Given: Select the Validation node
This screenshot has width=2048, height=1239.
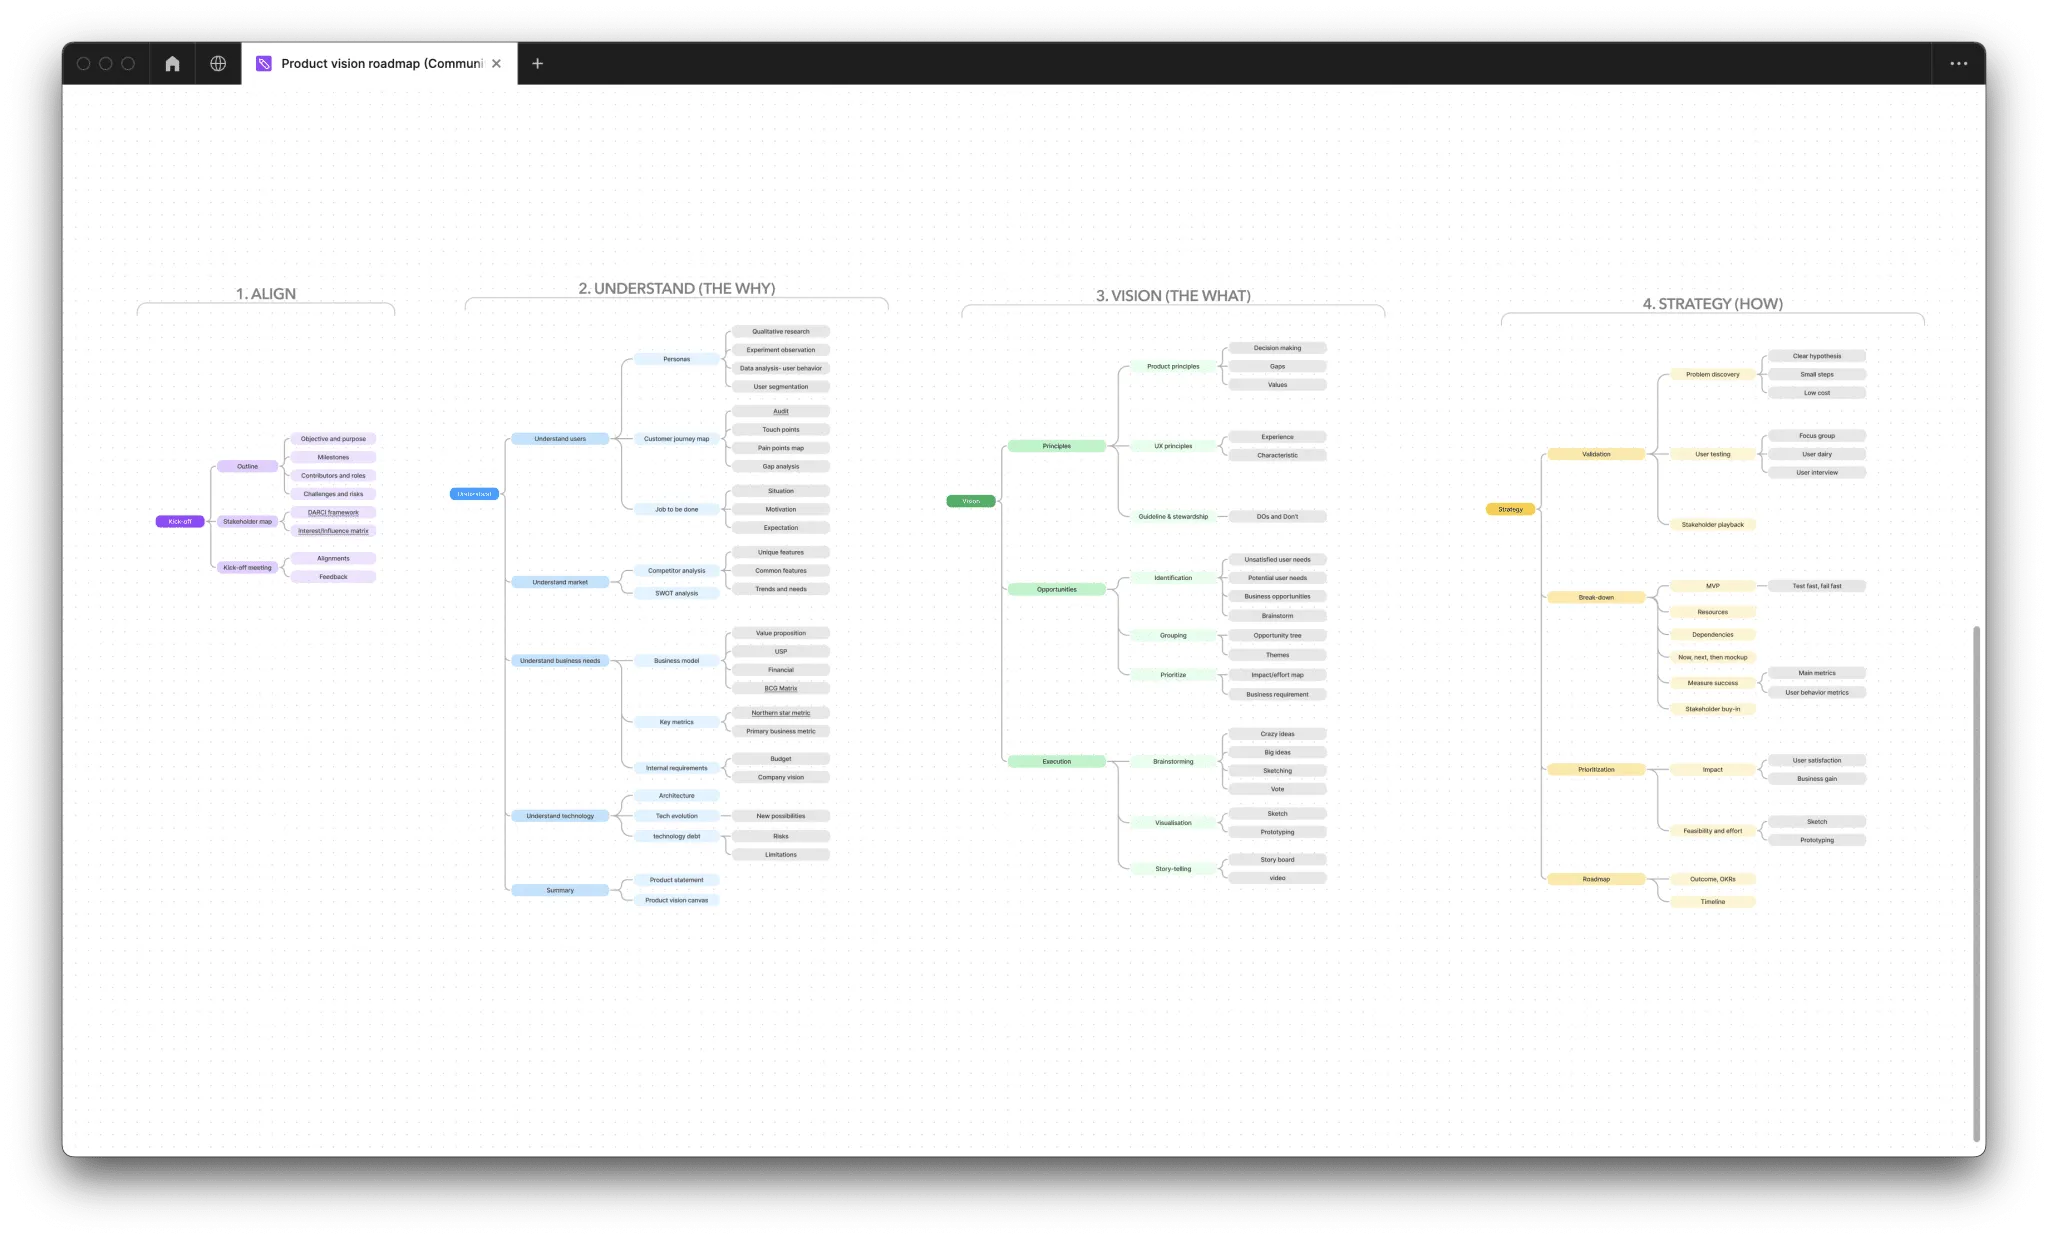Looking at the screenshot, I should [x=1596, y=455].
